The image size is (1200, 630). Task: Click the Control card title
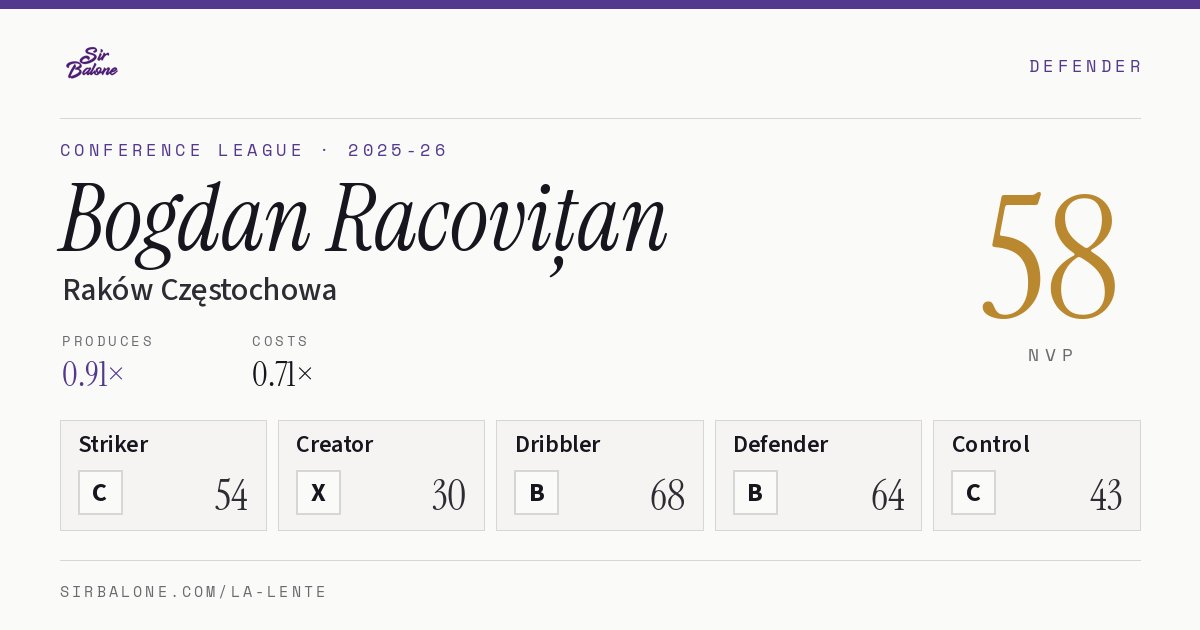990,444
